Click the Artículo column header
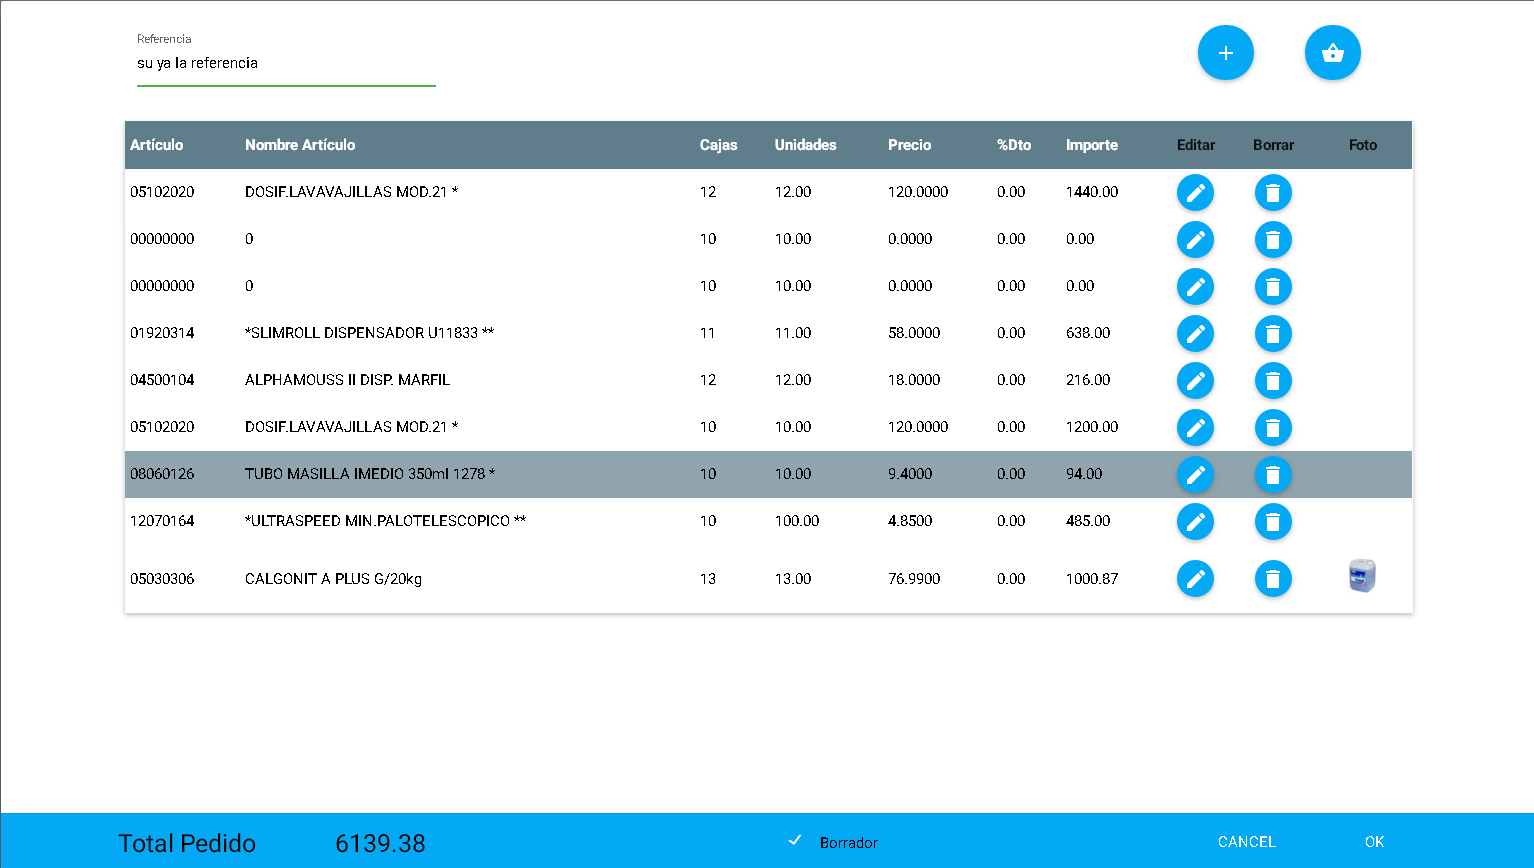The height and width of the screenshot is (868, 1534). point(157,145)
